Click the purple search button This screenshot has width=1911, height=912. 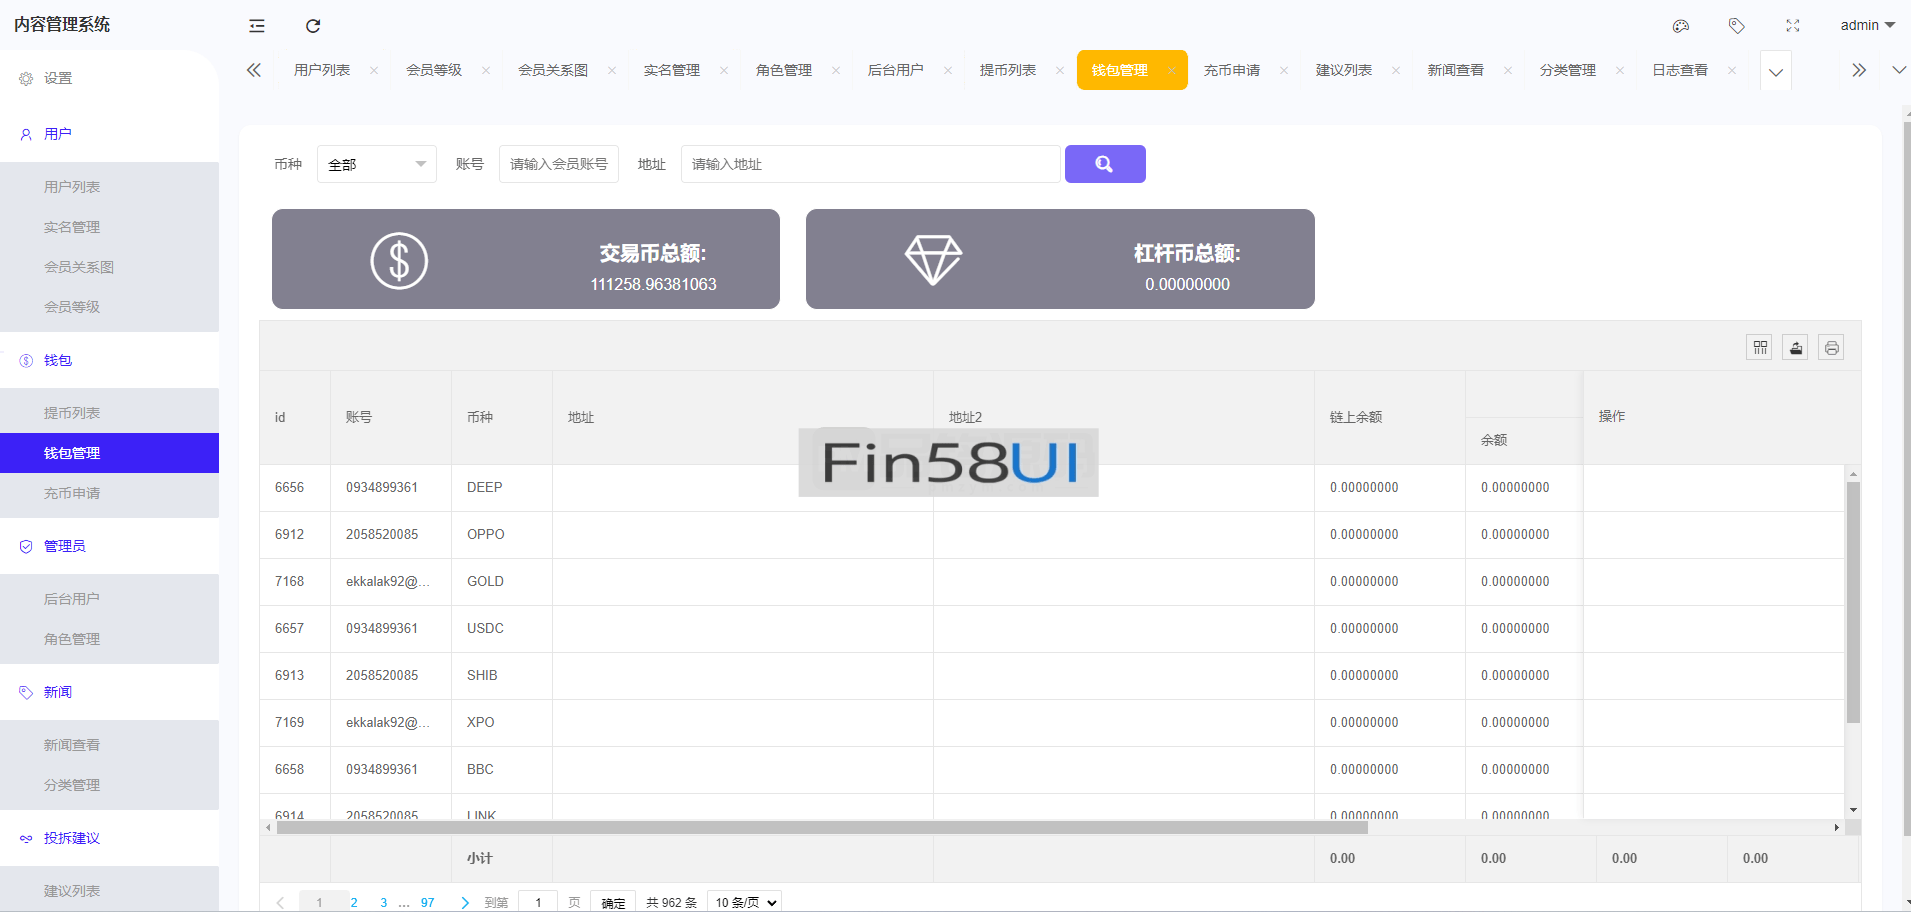pos(1104,164)
